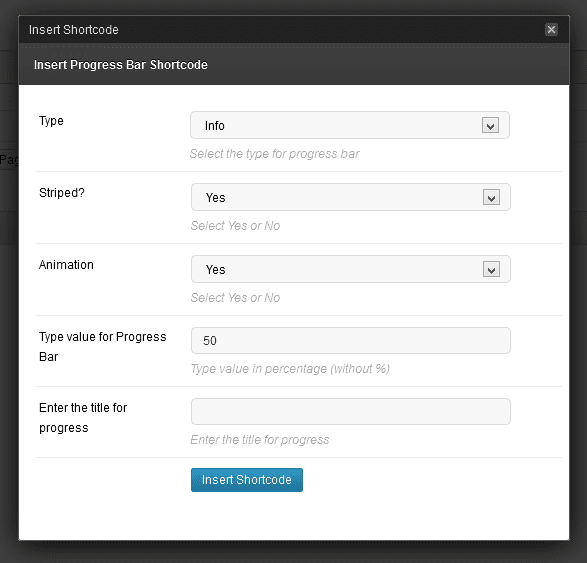Click the arrow icon of the Type dropdown
This screenshot has height=563, width=587.
coord(490,125)
